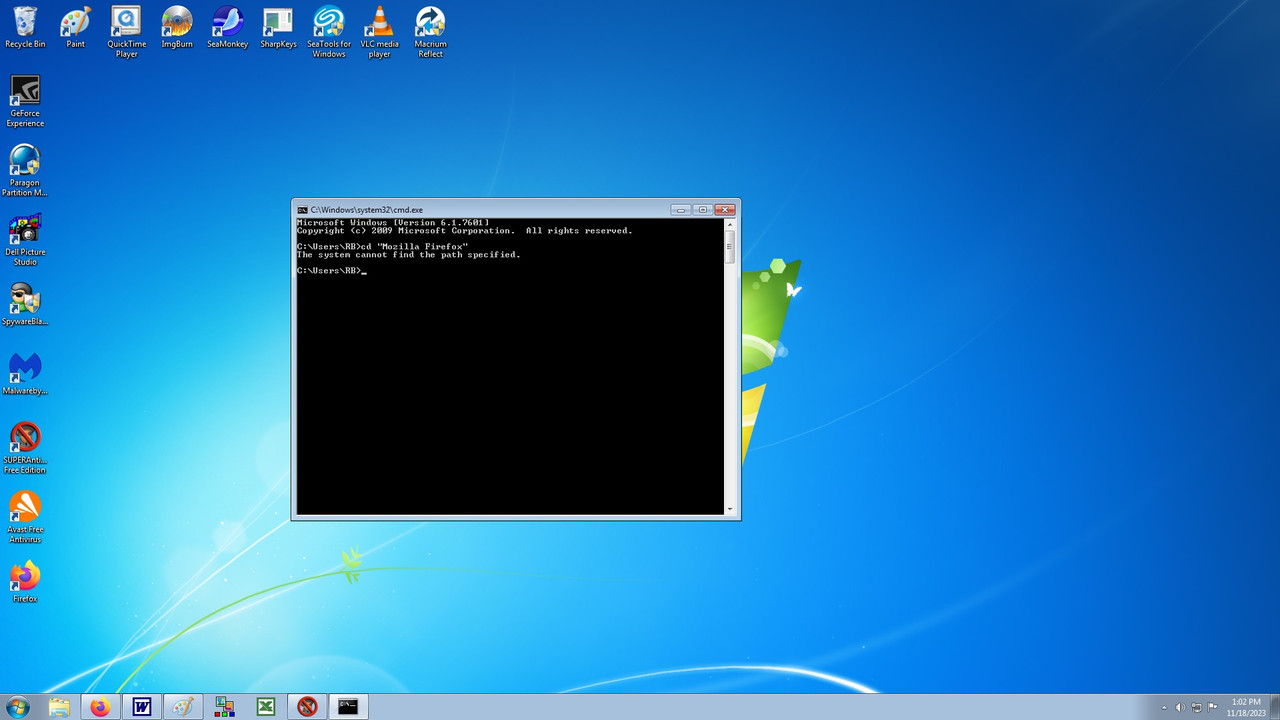Click text 'The system cannot find the path specified.'
Screen dimensions: 1280x720
pos(408,254)
